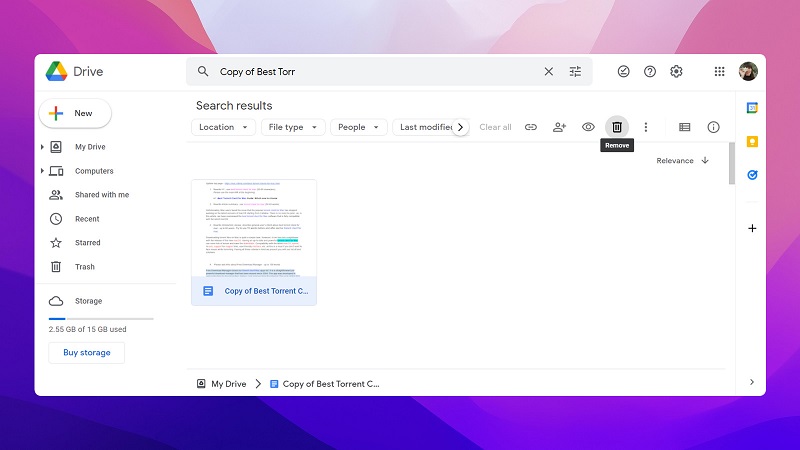
Task: Click the New button
Action: coord(75,113)
